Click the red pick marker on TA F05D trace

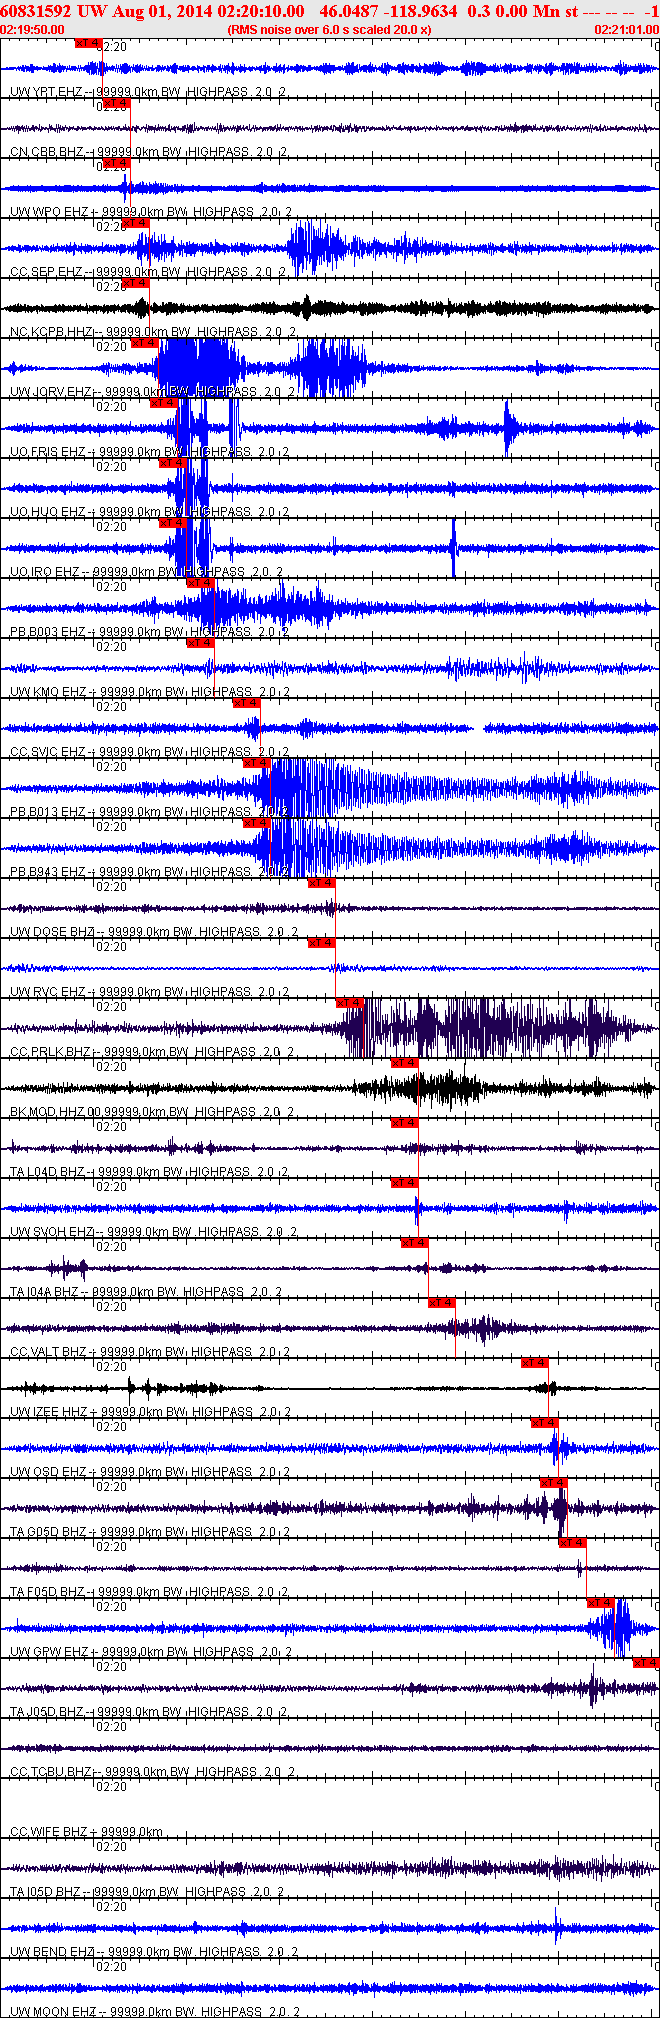pos(572,1543)
